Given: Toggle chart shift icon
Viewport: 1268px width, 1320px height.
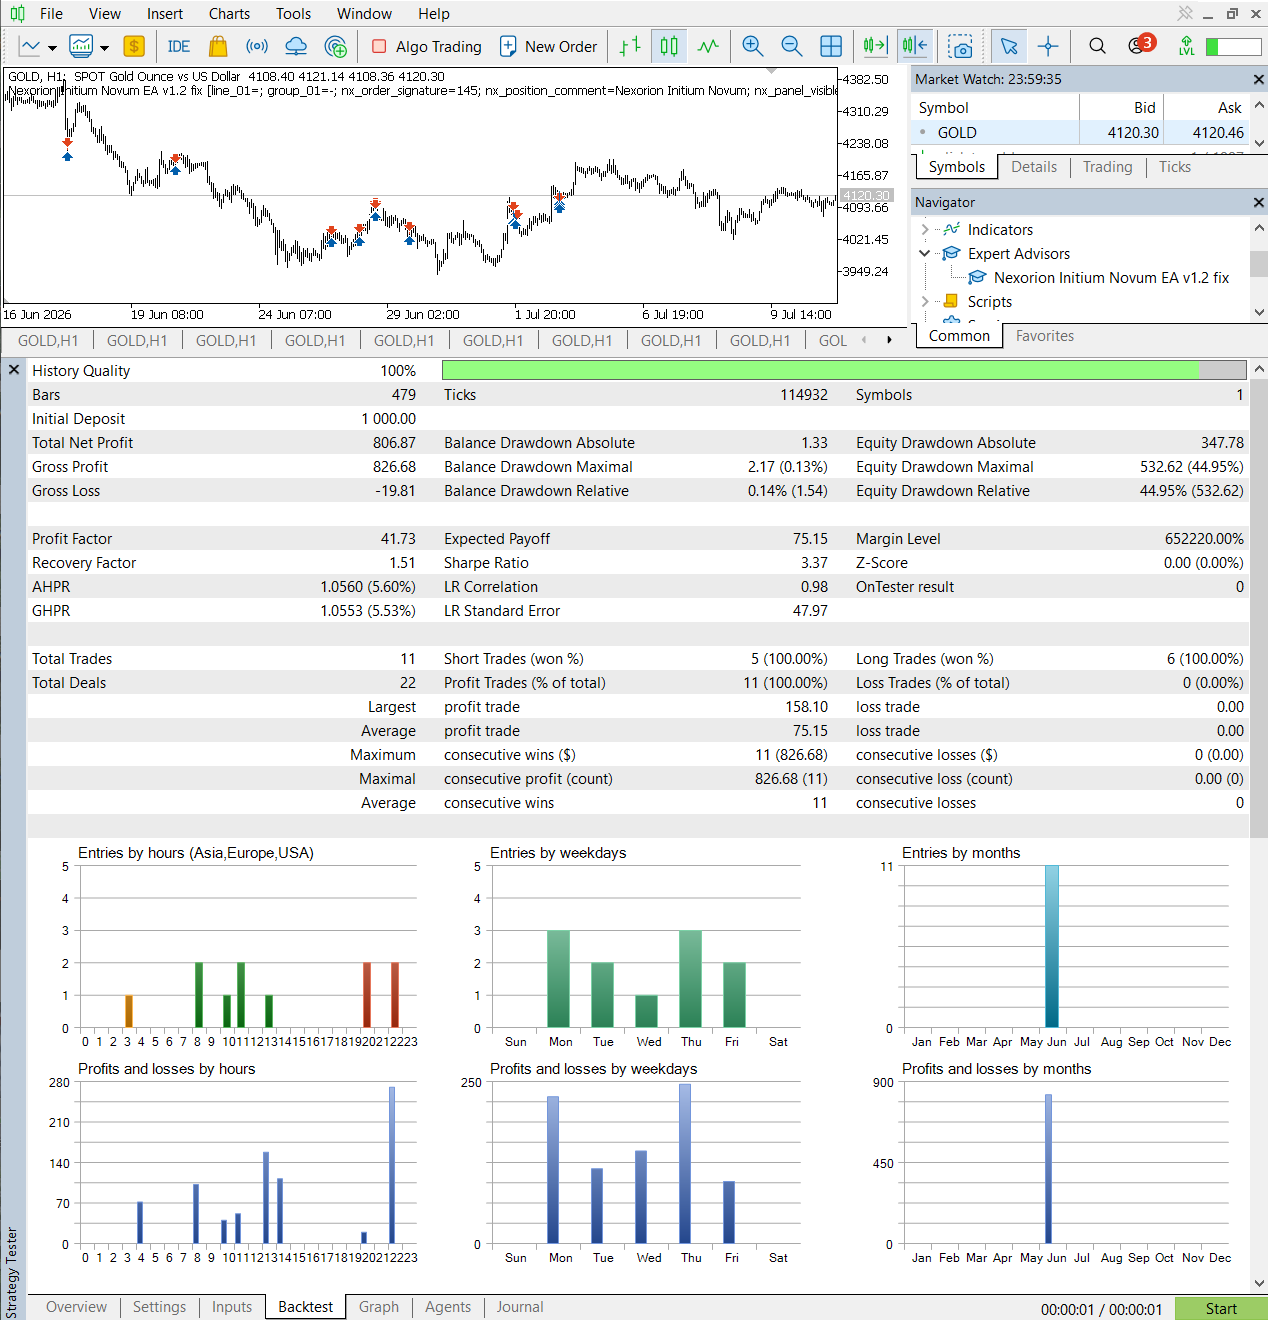Looking at the screenshot, I should (914, 46).
